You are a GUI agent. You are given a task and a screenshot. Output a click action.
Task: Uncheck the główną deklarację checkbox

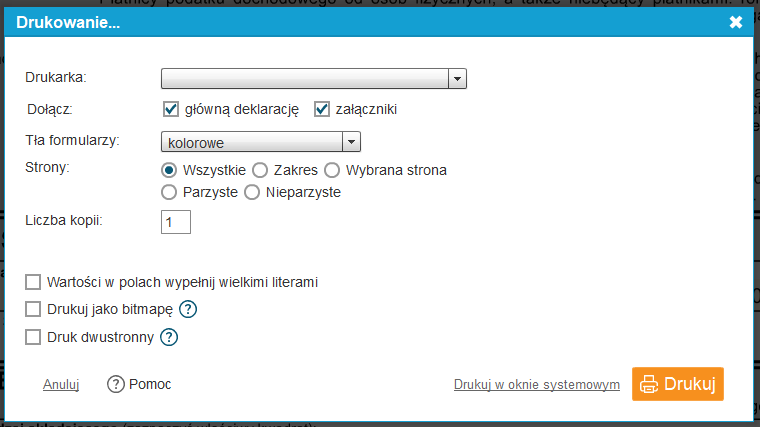click(171, 109)
